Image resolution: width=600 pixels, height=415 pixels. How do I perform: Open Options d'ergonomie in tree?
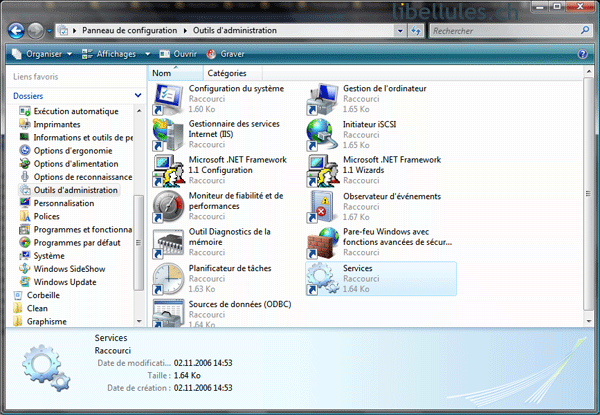coord(66,151)
